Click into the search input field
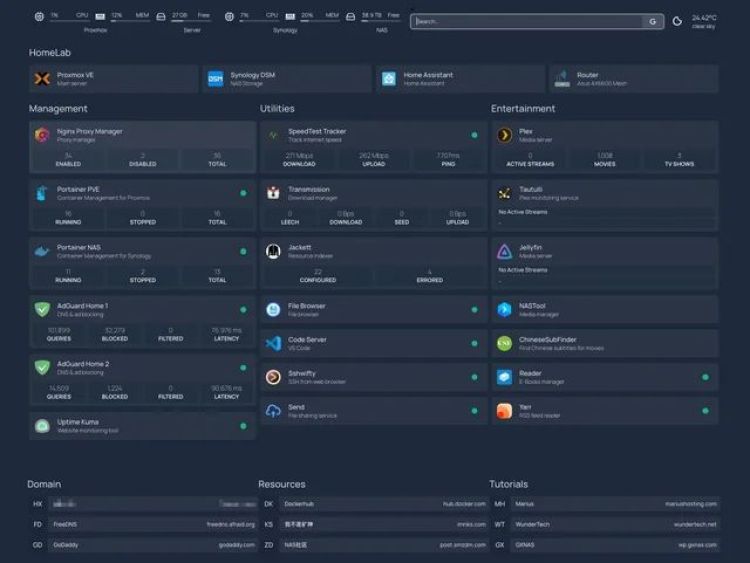750x563 pixels. tap(525, 21)
